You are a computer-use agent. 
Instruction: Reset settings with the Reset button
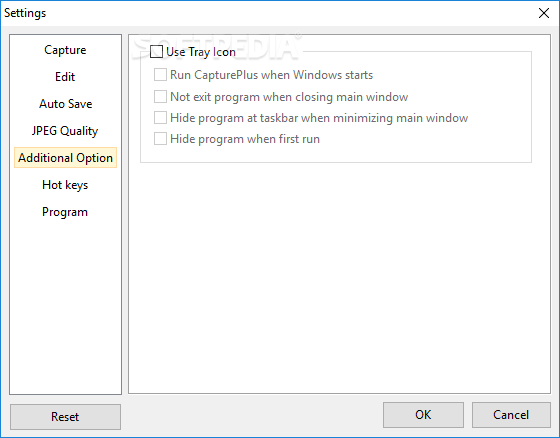65,417
